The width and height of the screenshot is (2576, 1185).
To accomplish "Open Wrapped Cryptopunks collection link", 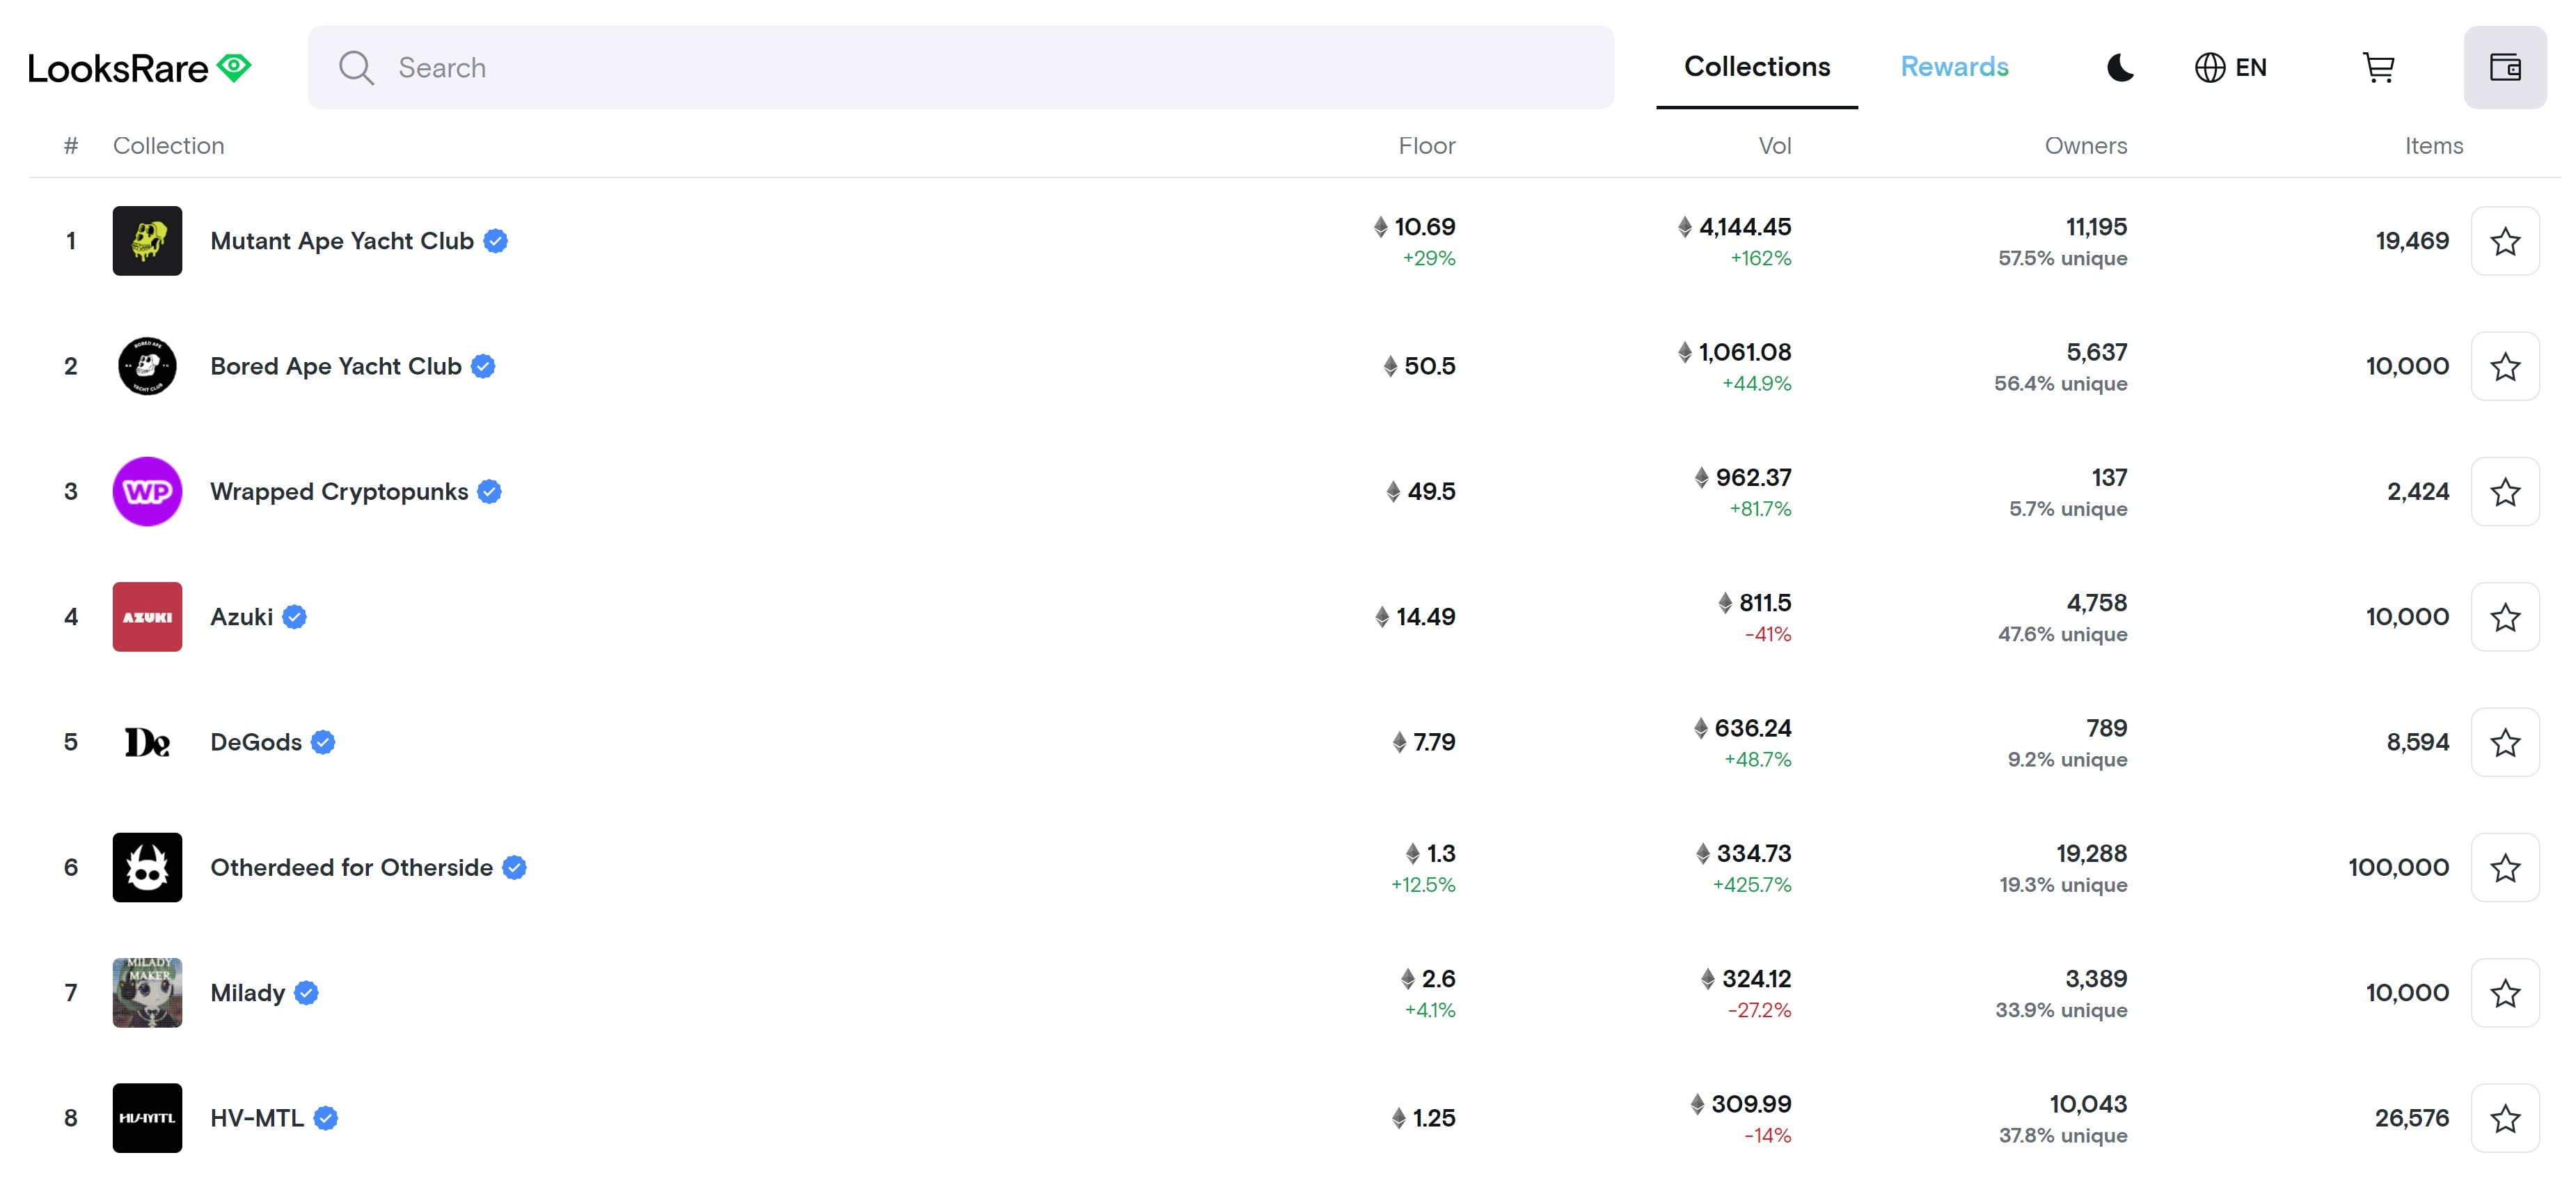I will tap(339, 492).
